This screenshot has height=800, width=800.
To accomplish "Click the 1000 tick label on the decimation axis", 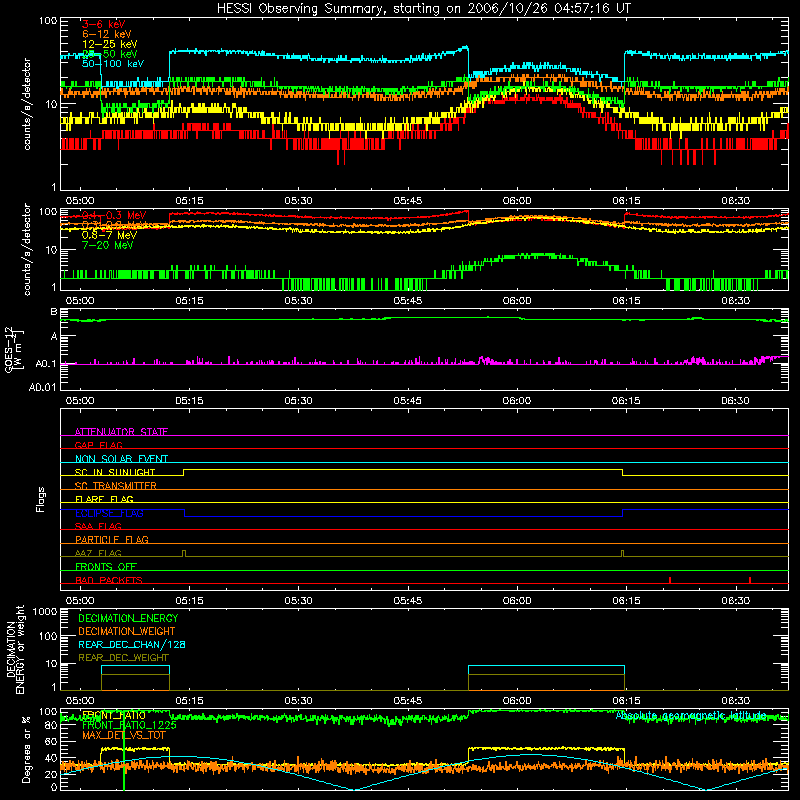I will pos(45,612).
